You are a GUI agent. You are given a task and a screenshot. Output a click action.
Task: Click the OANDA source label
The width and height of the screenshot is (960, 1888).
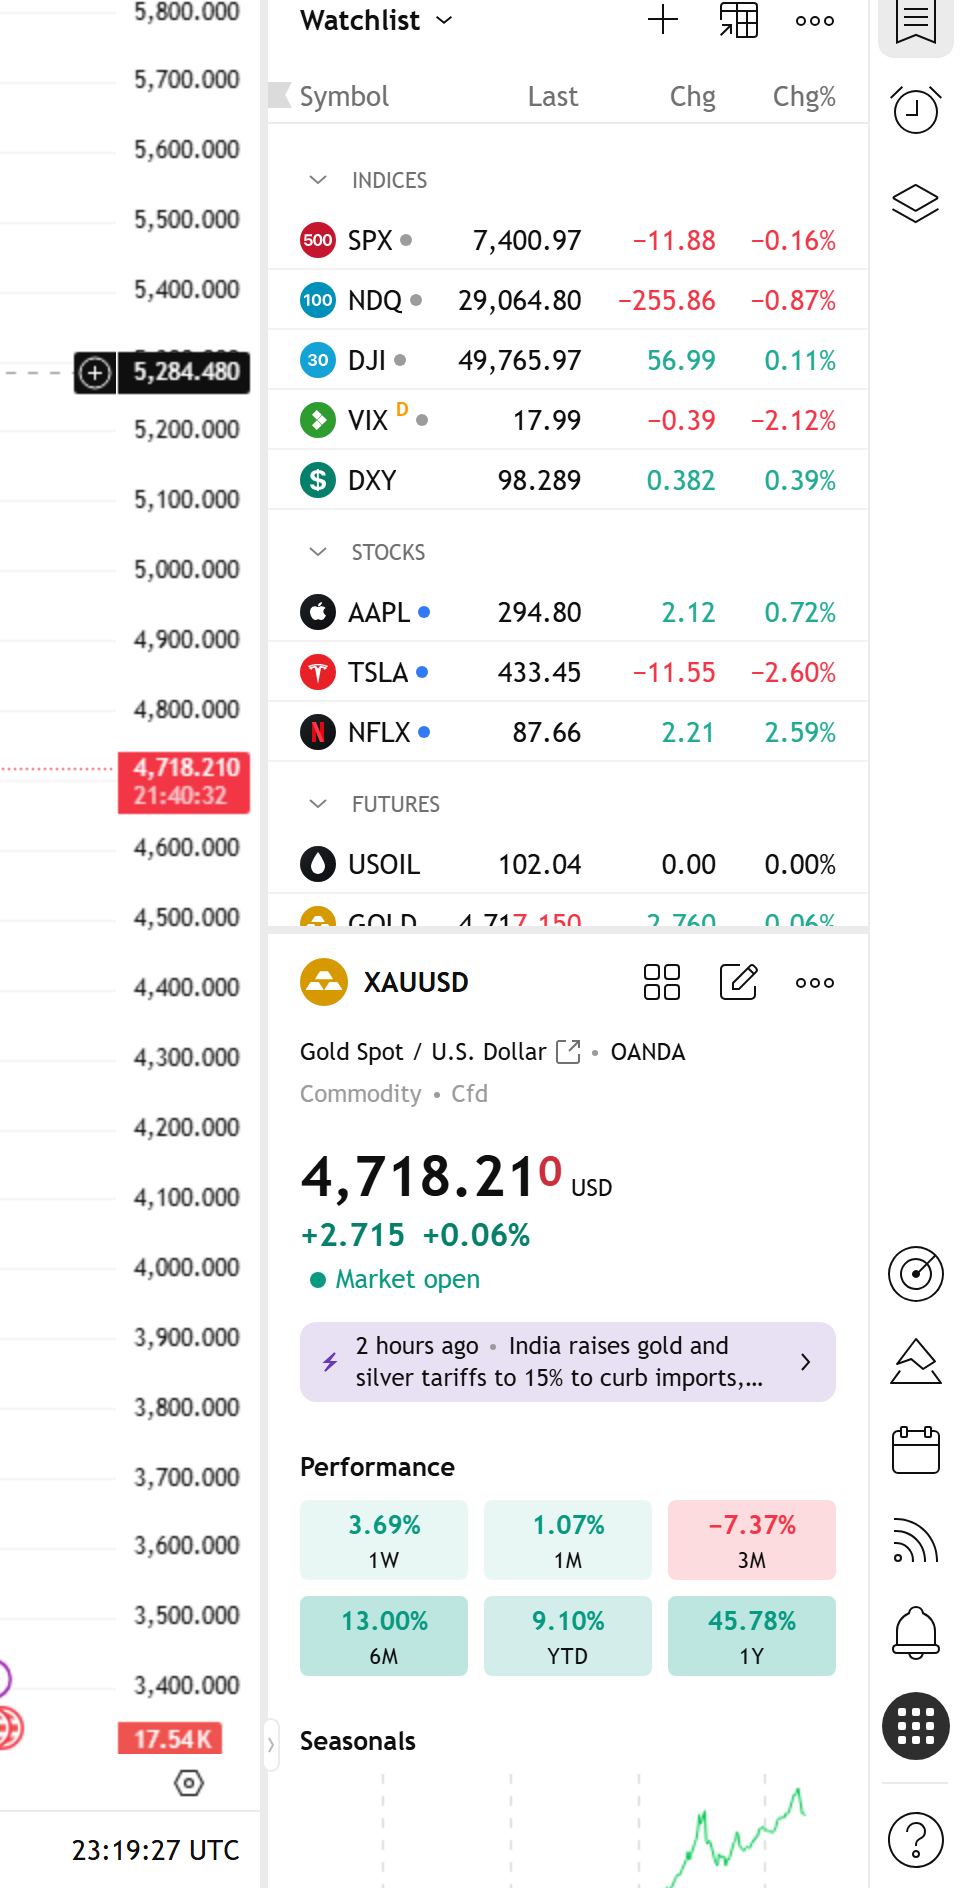click(x=648, y=1052)
